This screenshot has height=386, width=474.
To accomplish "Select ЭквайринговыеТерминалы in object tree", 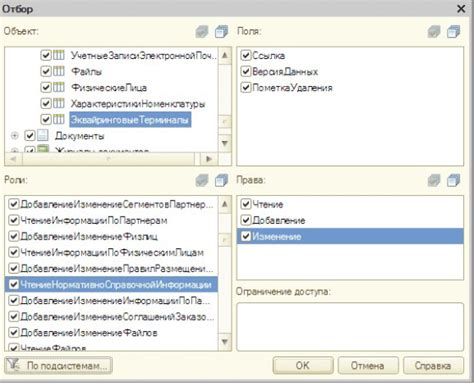I will [130, 120].
